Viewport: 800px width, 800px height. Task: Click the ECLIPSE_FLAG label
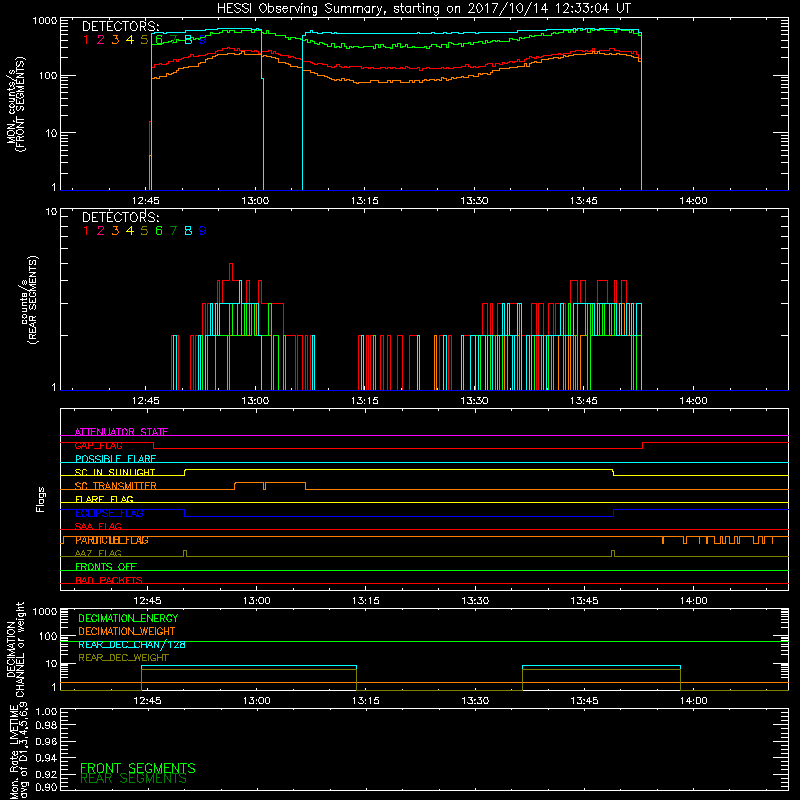click(x=109, y=513)
